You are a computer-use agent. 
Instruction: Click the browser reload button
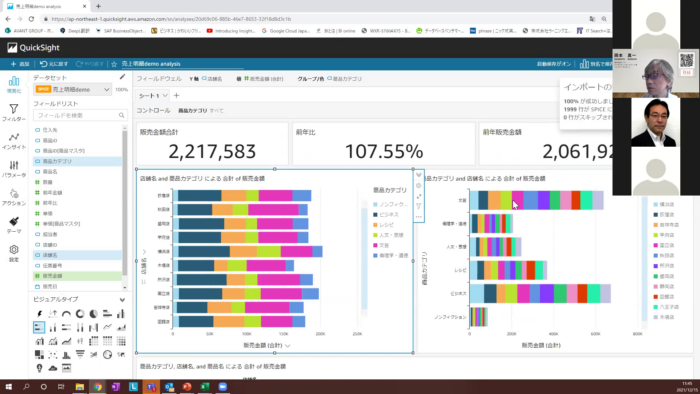[x=31, y=19]
